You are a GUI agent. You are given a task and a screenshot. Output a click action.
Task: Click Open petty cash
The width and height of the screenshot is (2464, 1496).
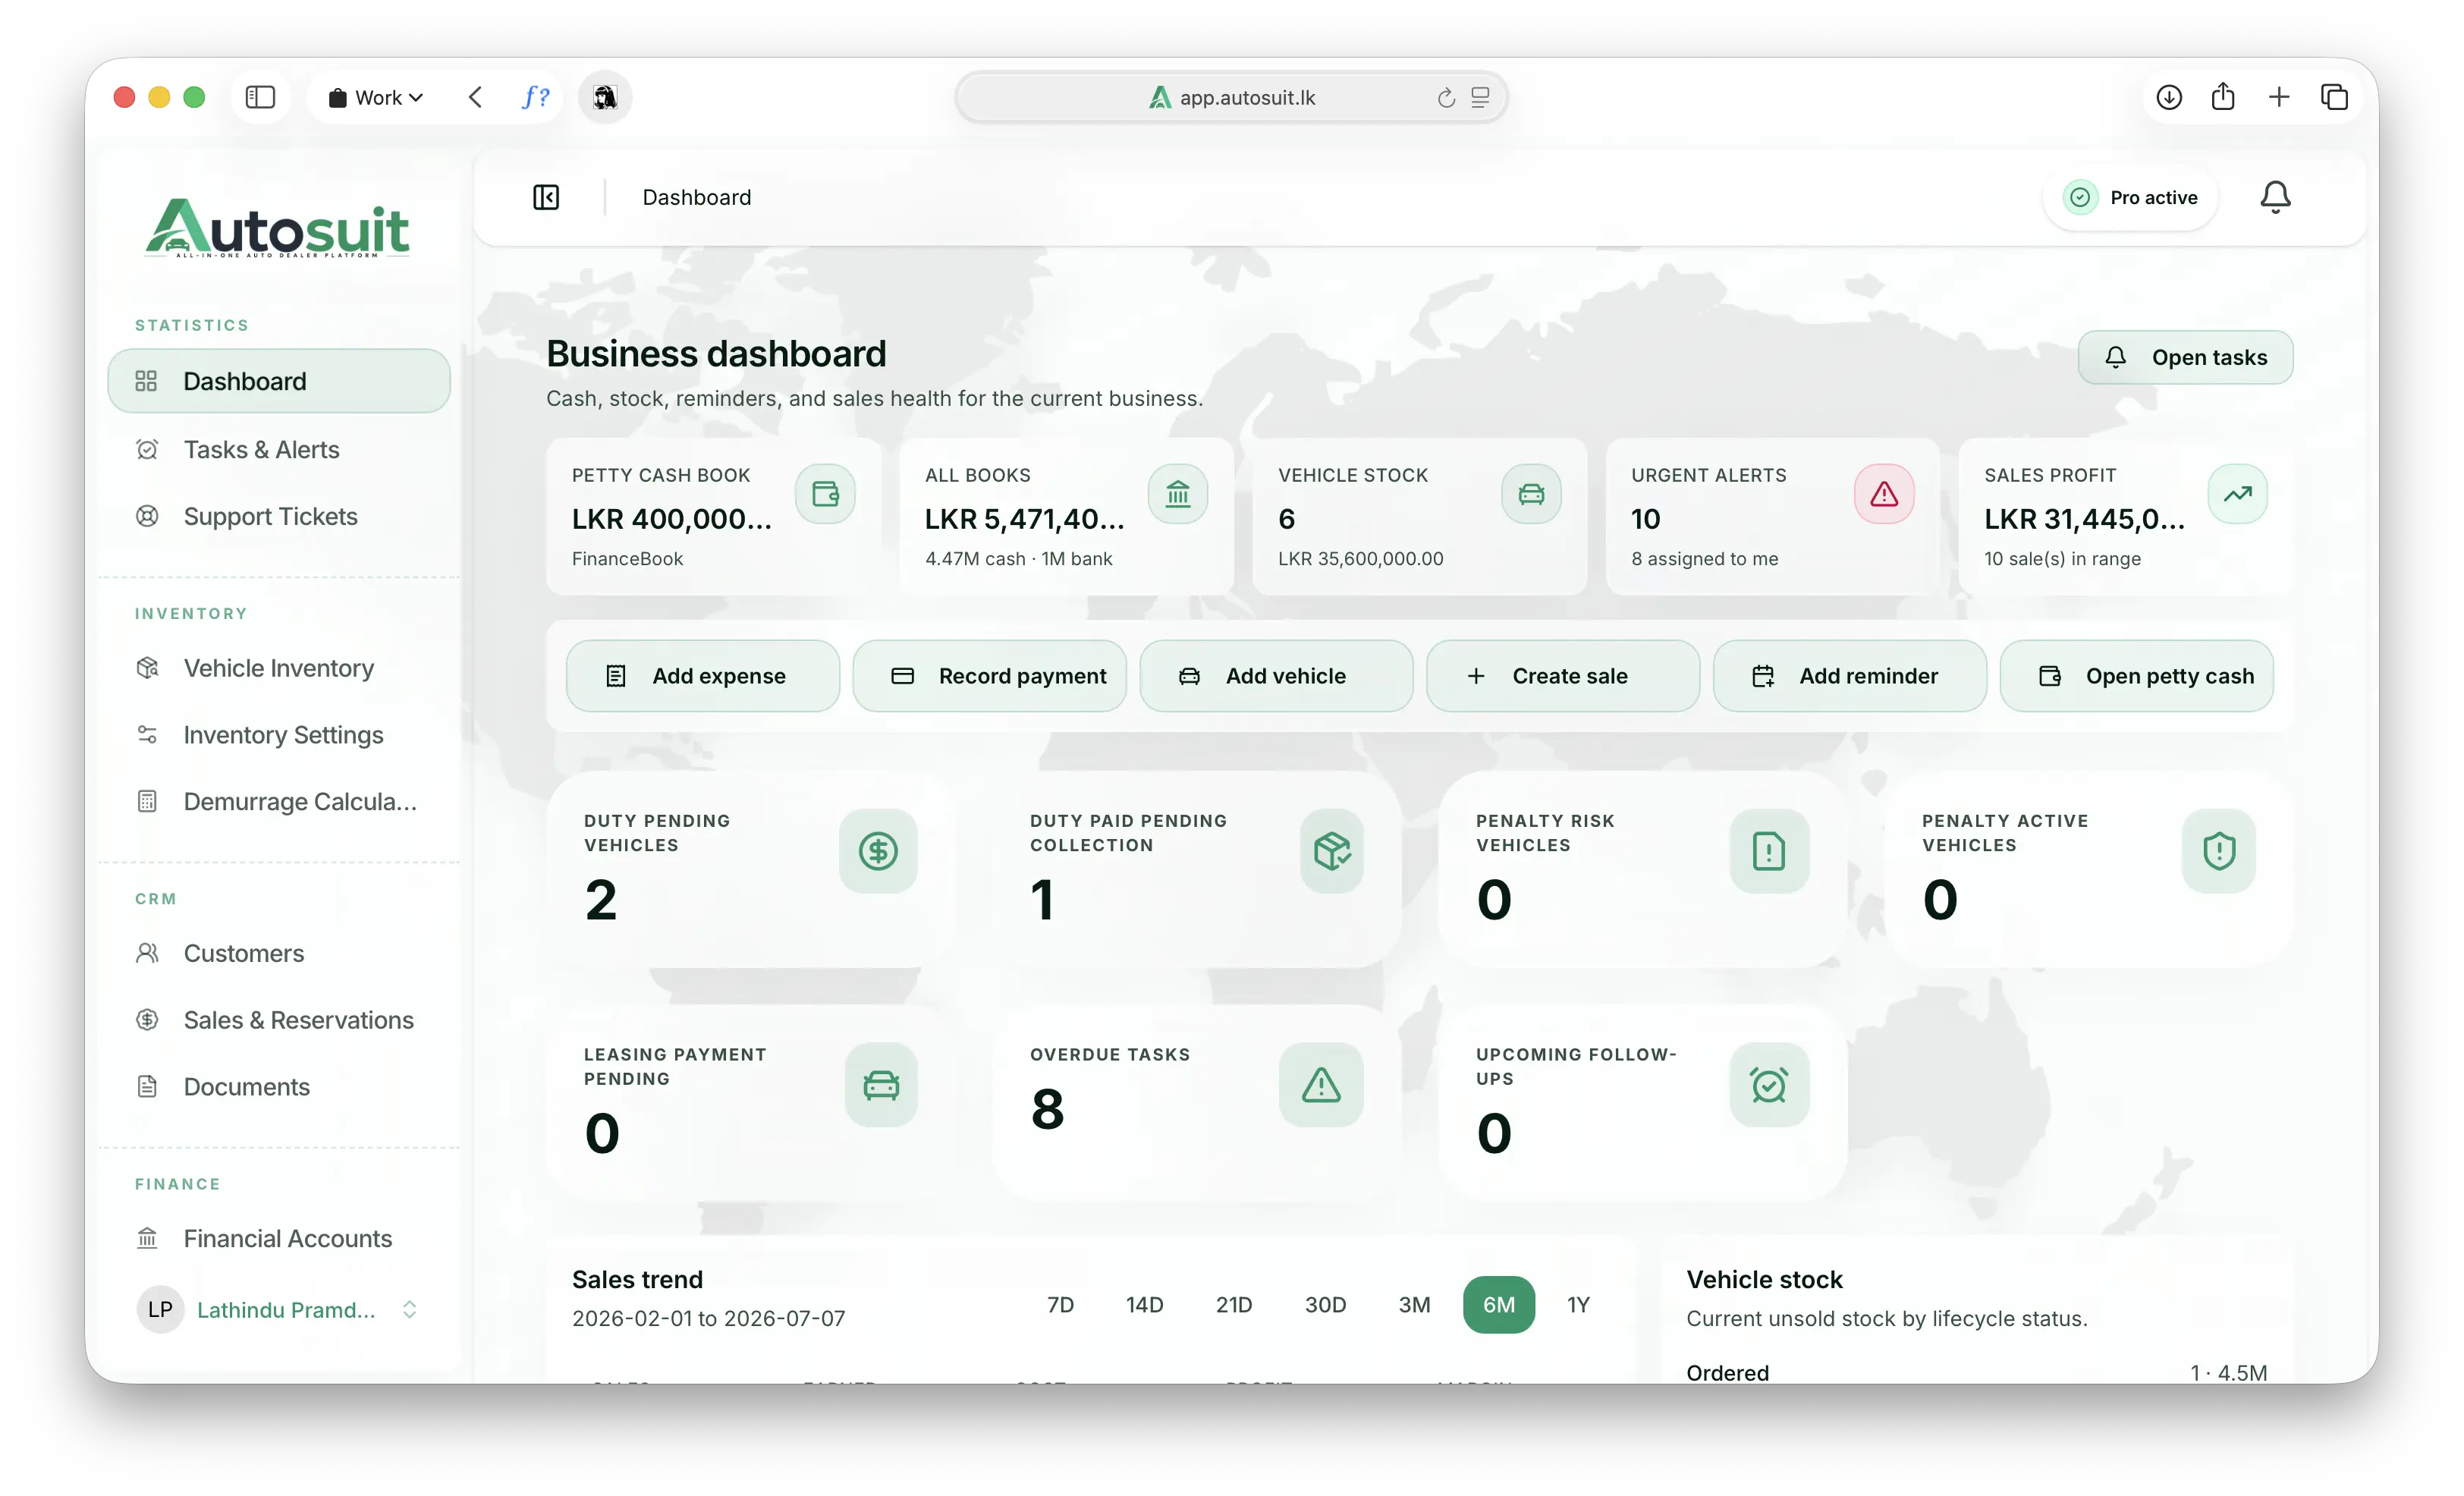coord(2136,676)
